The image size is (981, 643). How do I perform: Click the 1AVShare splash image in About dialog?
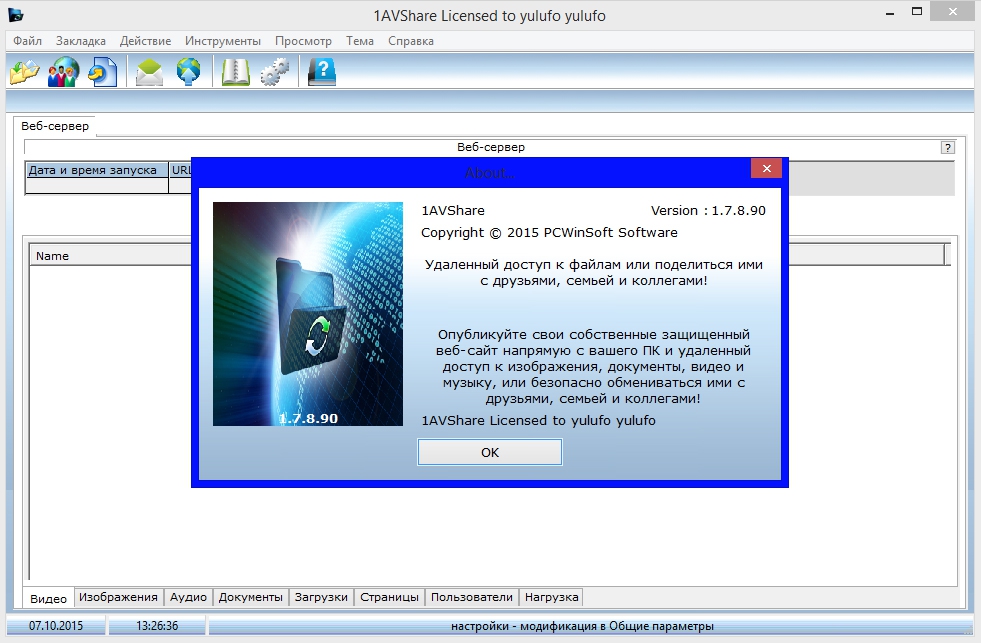[308, 314]
